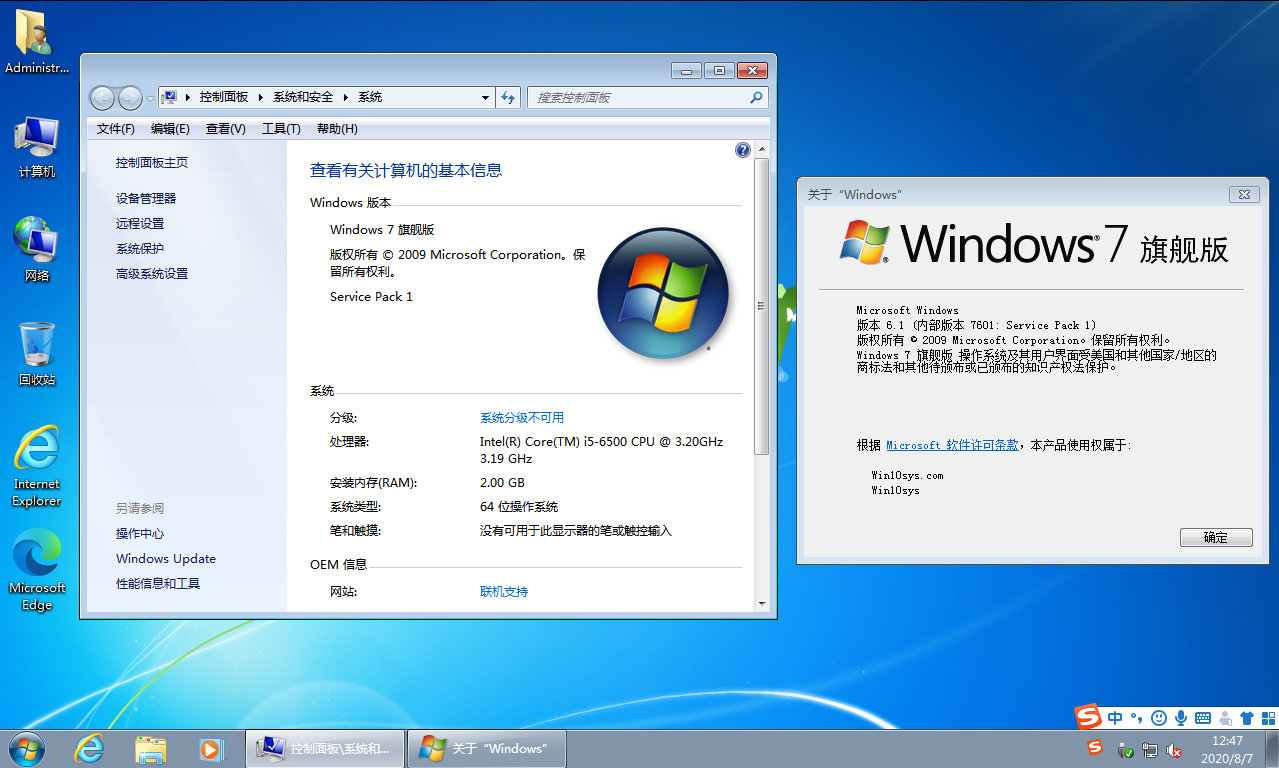1279x768 pixels.
Task: Refresh the Control Panel address bar
Action: click(508, 97)
